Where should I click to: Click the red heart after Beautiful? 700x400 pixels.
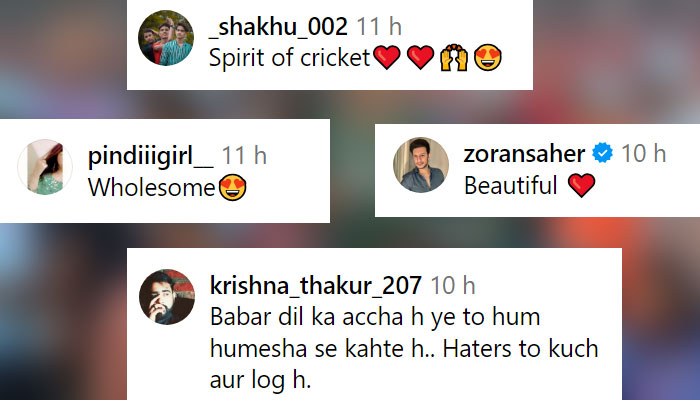582,185
